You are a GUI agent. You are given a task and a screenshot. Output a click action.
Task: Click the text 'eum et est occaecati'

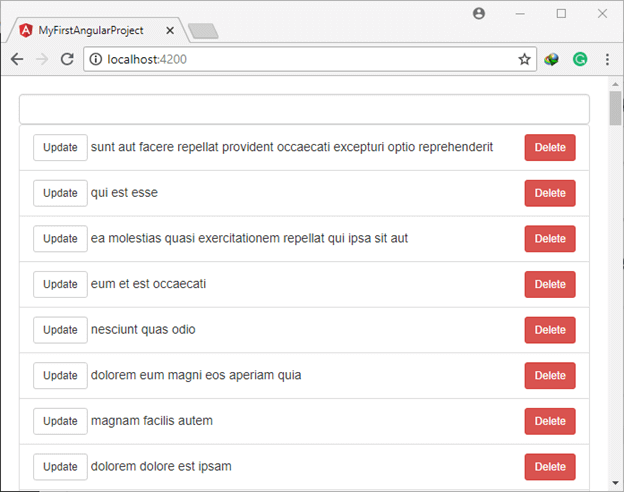pyautogui.click(x=148, y=284)
